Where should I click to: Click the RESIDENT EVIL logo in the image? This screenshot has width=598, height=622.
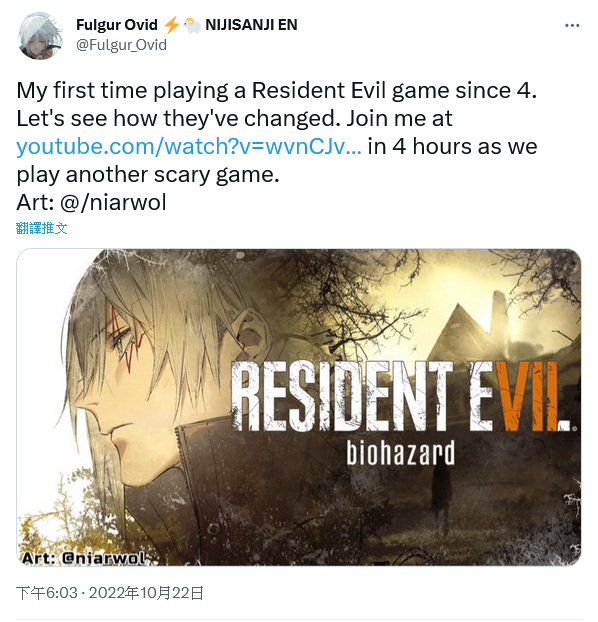[401, 395]
